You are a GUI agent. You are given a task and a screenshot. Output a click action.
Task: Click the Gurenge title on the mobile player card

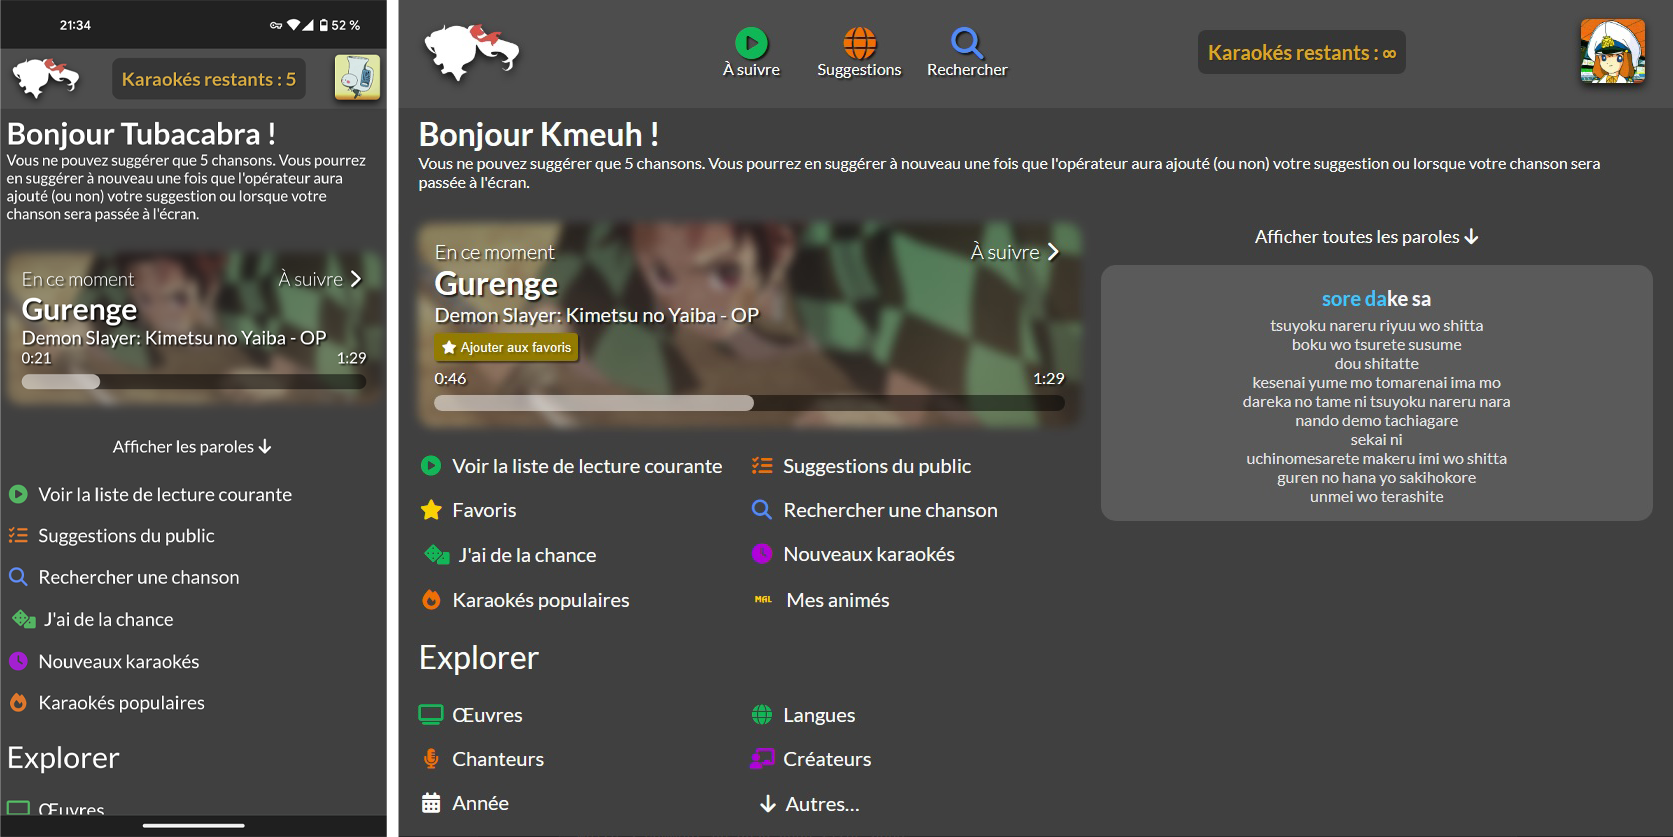click(x=79, y=310)
